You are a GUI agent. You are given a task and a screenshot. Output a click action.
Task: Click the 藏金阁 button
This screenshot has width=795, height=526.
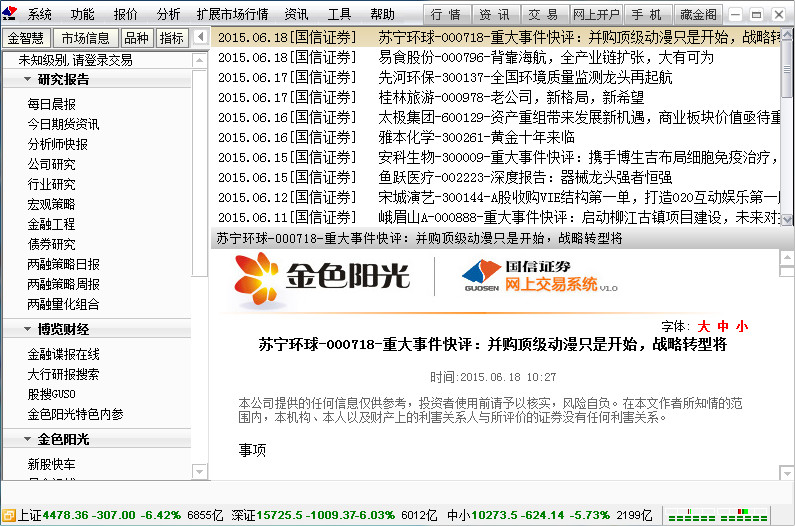pos(699,15)
